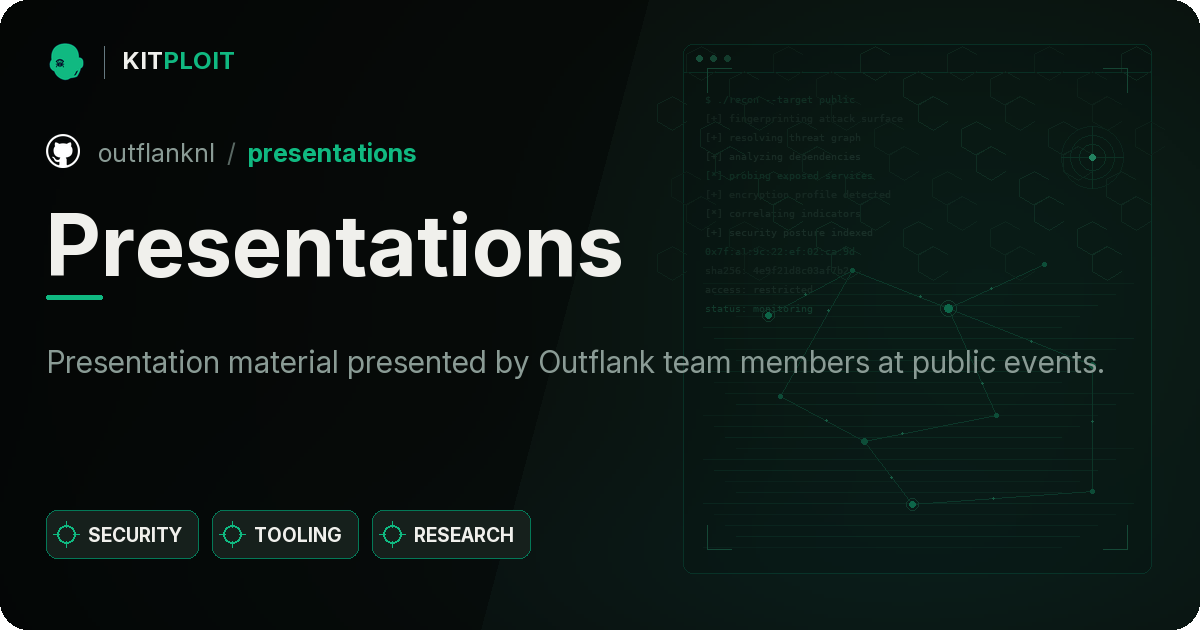Click the large Presentations heading
Viewport: 1200px width, 630px height.
point(334,245)
